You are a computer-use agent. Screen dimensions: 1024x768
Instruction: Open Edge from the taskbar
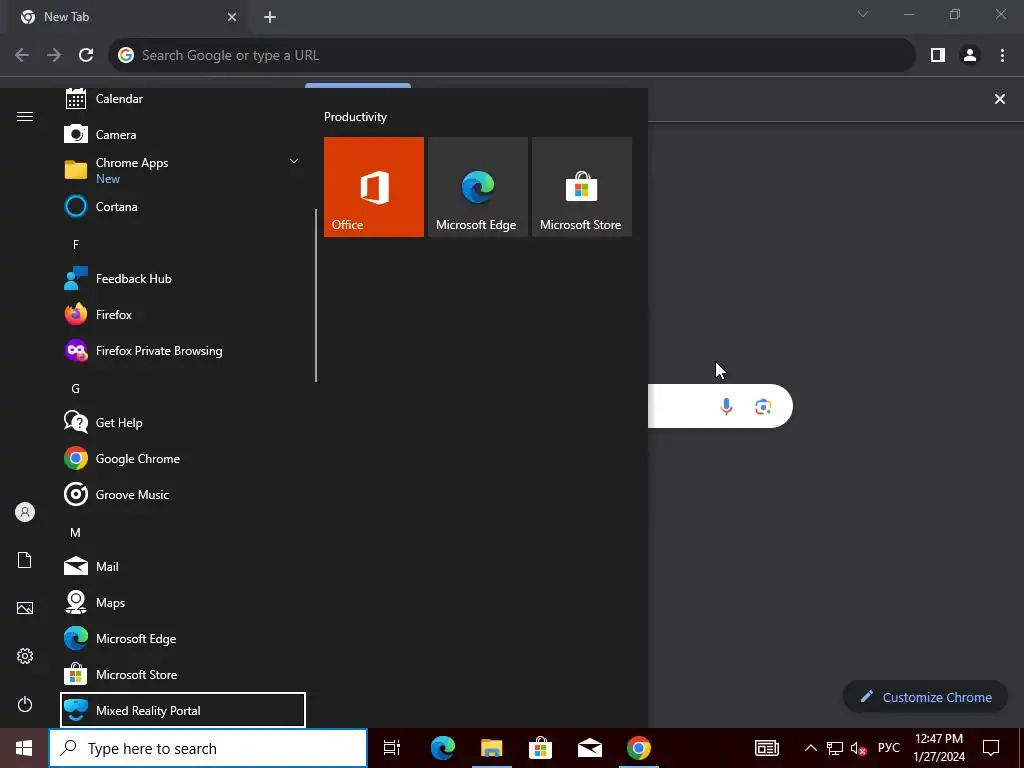(443, 748)
